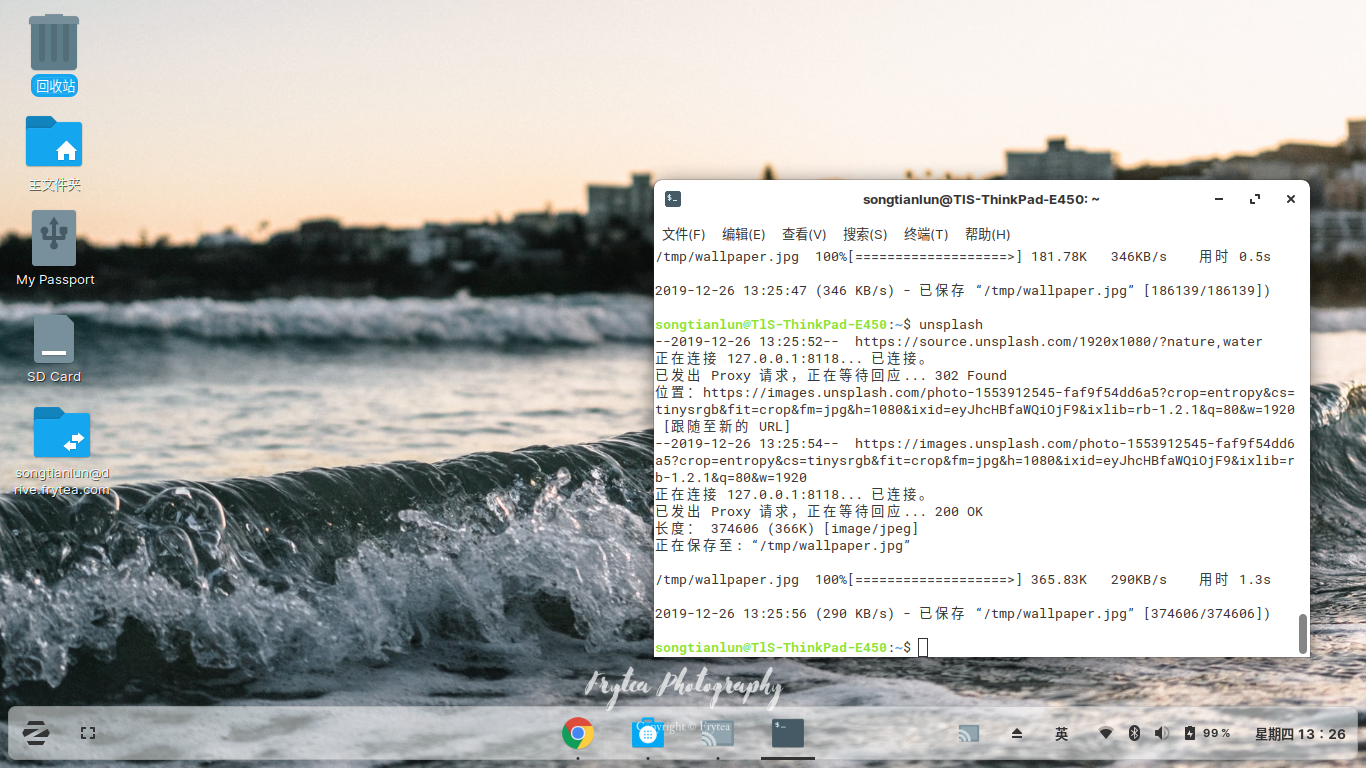The width and height of the screenshot is (1366, 768).
Task: Open the volume control in the tray
Action: click(1161, 734)
